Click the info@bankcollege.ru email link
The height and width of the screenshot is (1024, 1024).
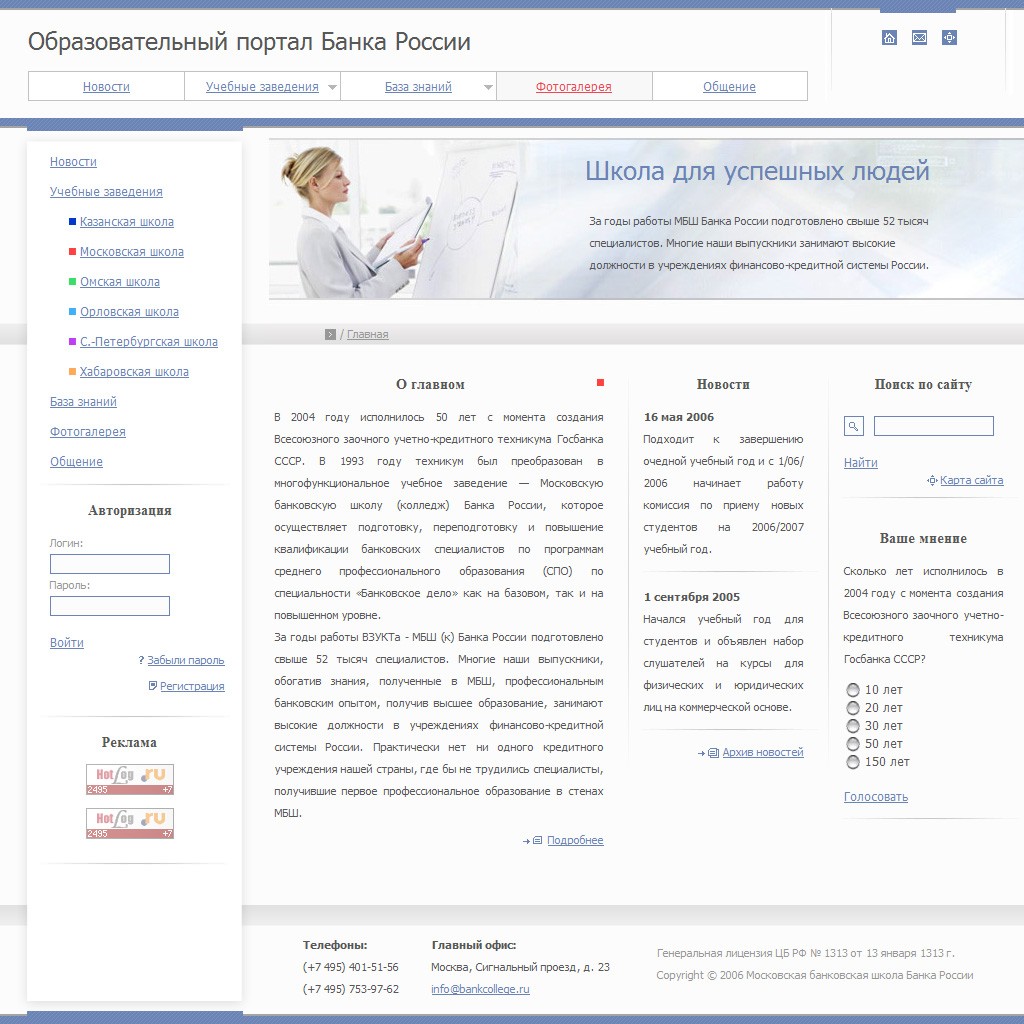pos(480,989)
